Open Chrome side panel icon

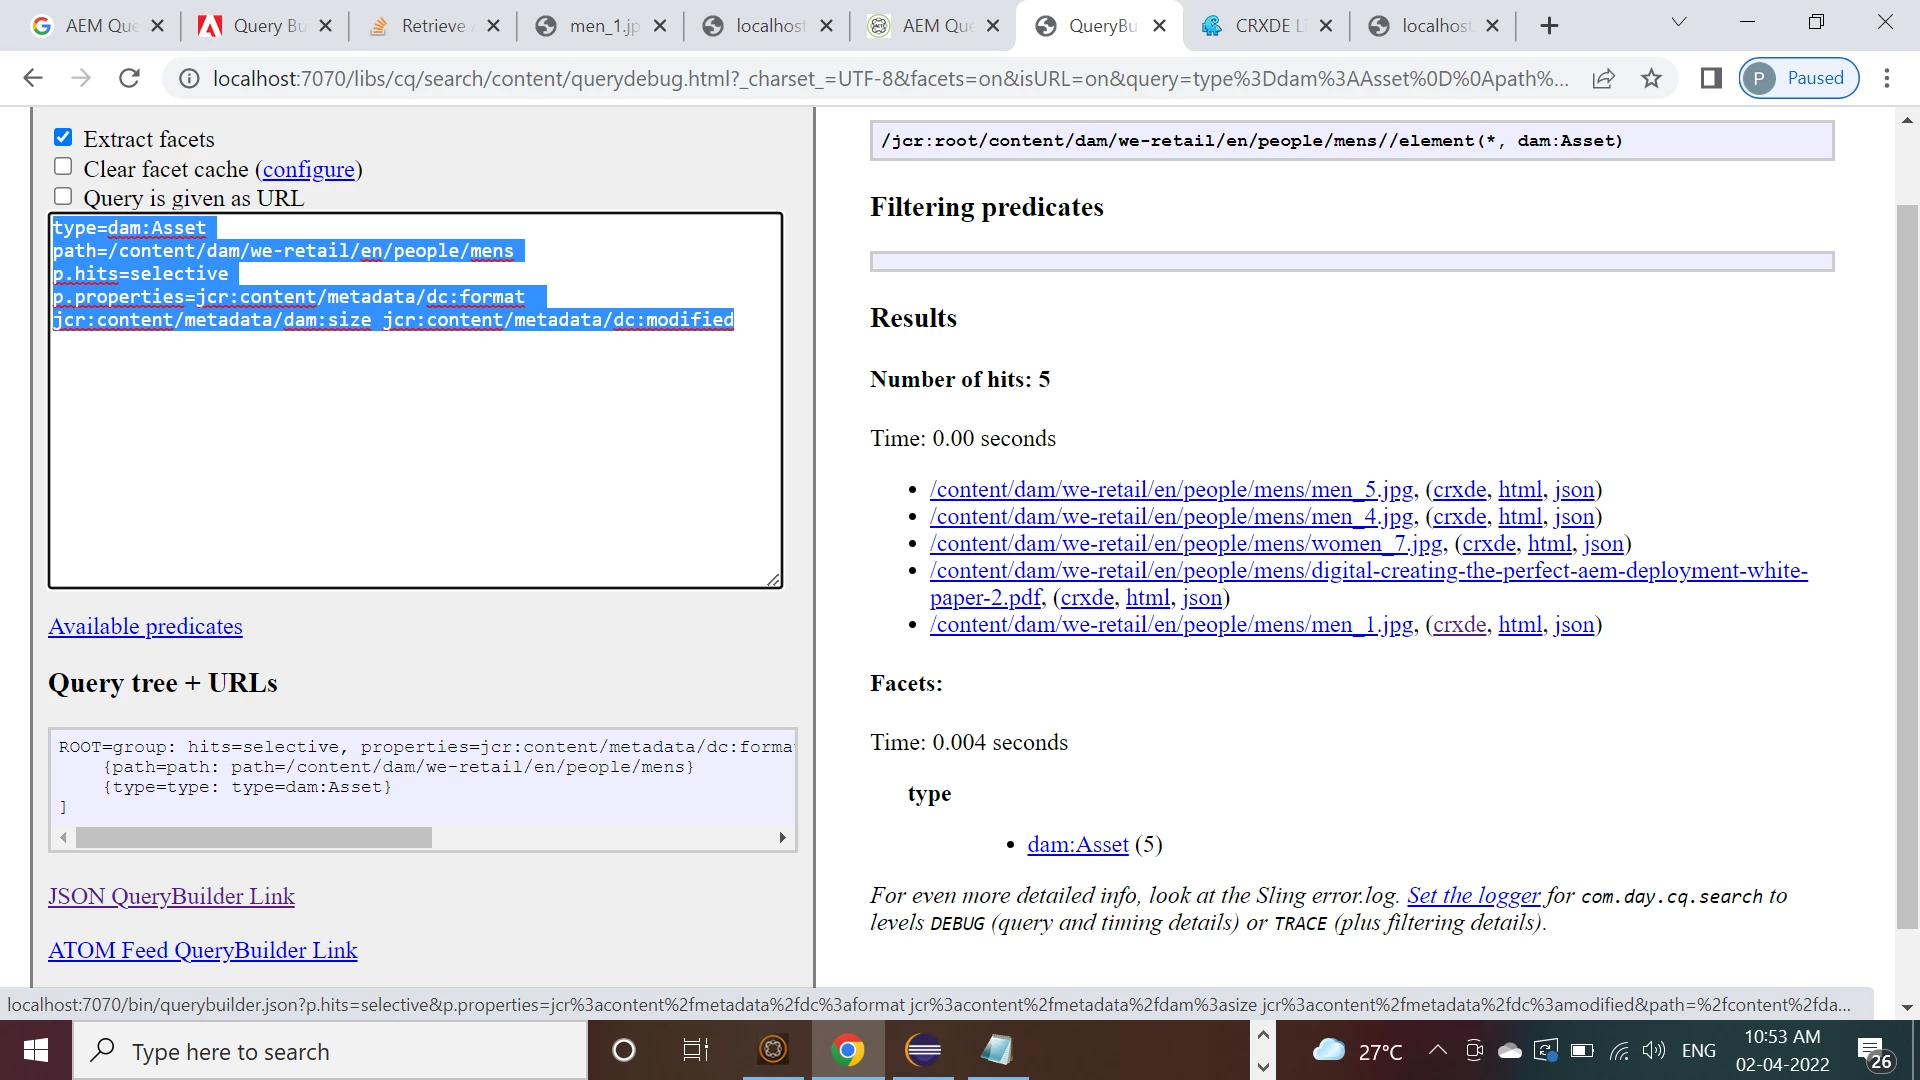point(1711,78)
